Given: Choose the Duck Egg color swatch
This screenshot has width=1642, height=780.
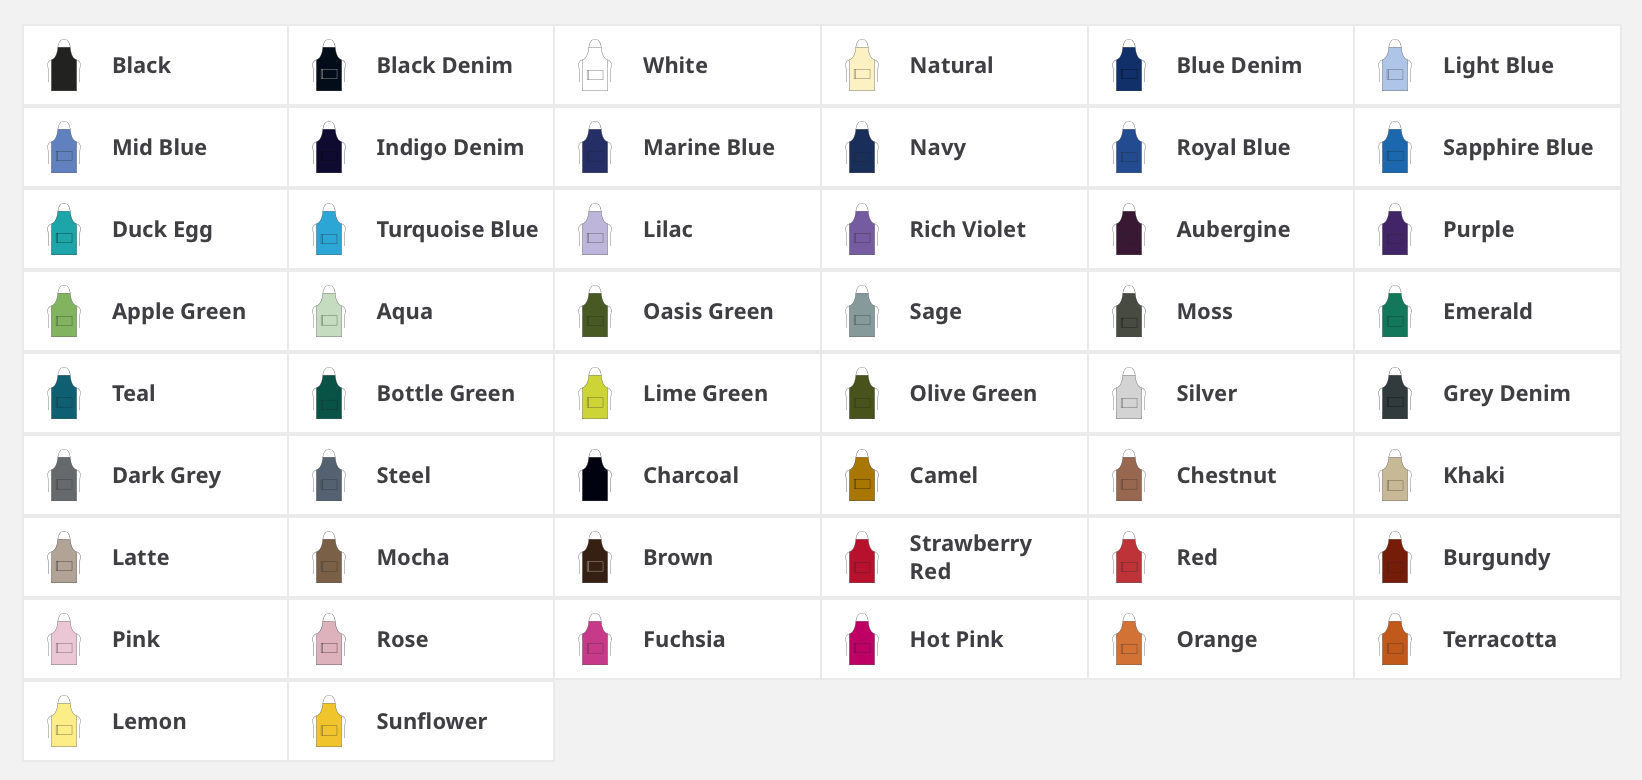Looking at the screenshot, I should pyautogui.click(x=63, y=229).
